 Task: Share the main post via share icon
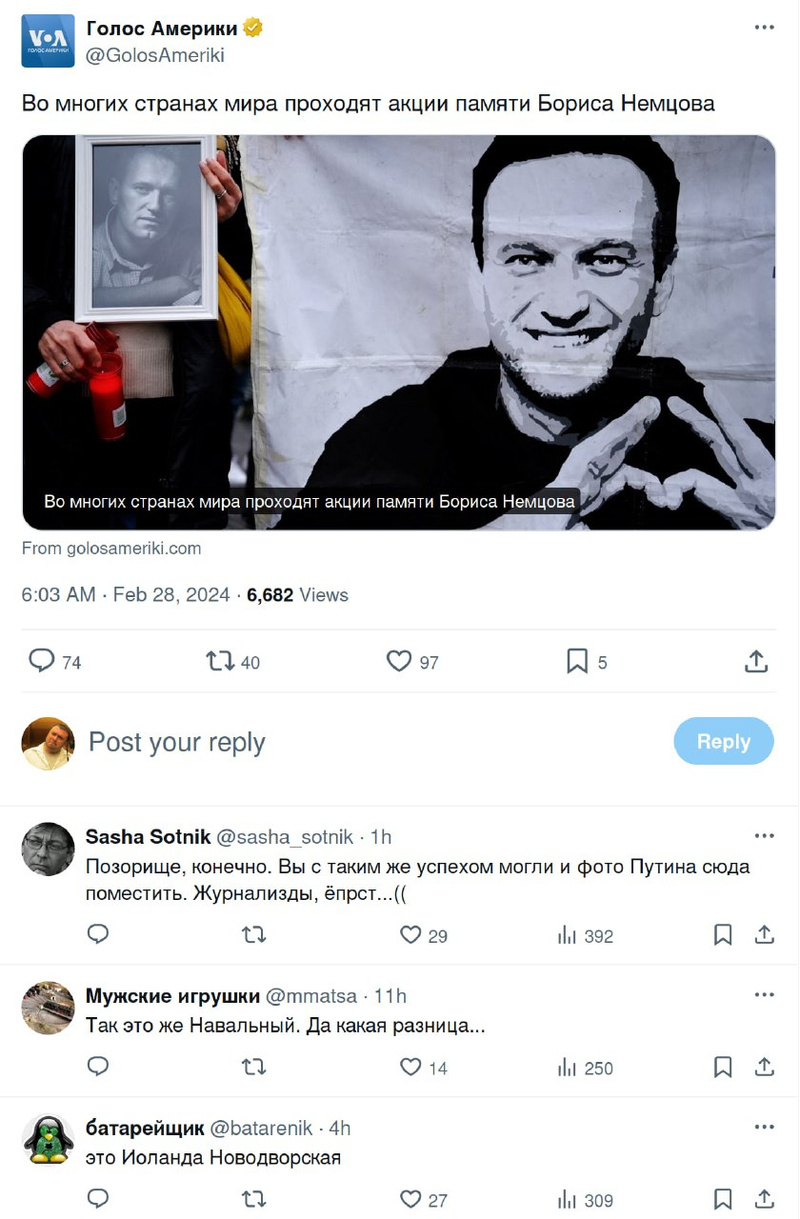(756, 661)
